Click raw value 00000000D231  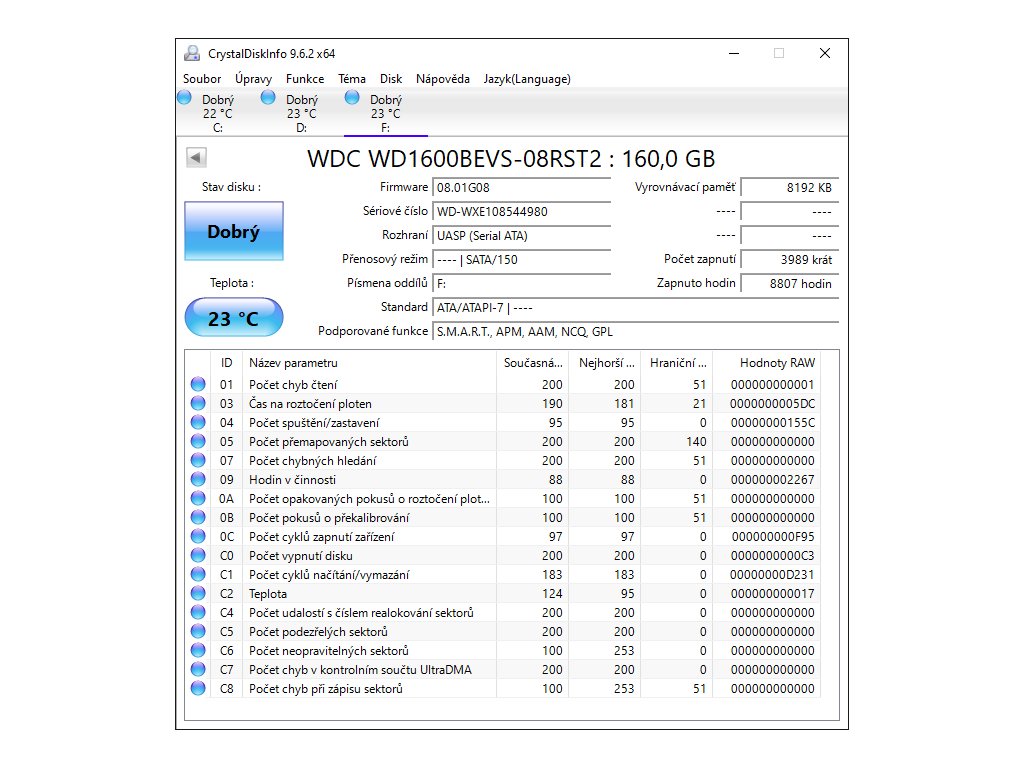coord(773,575)
